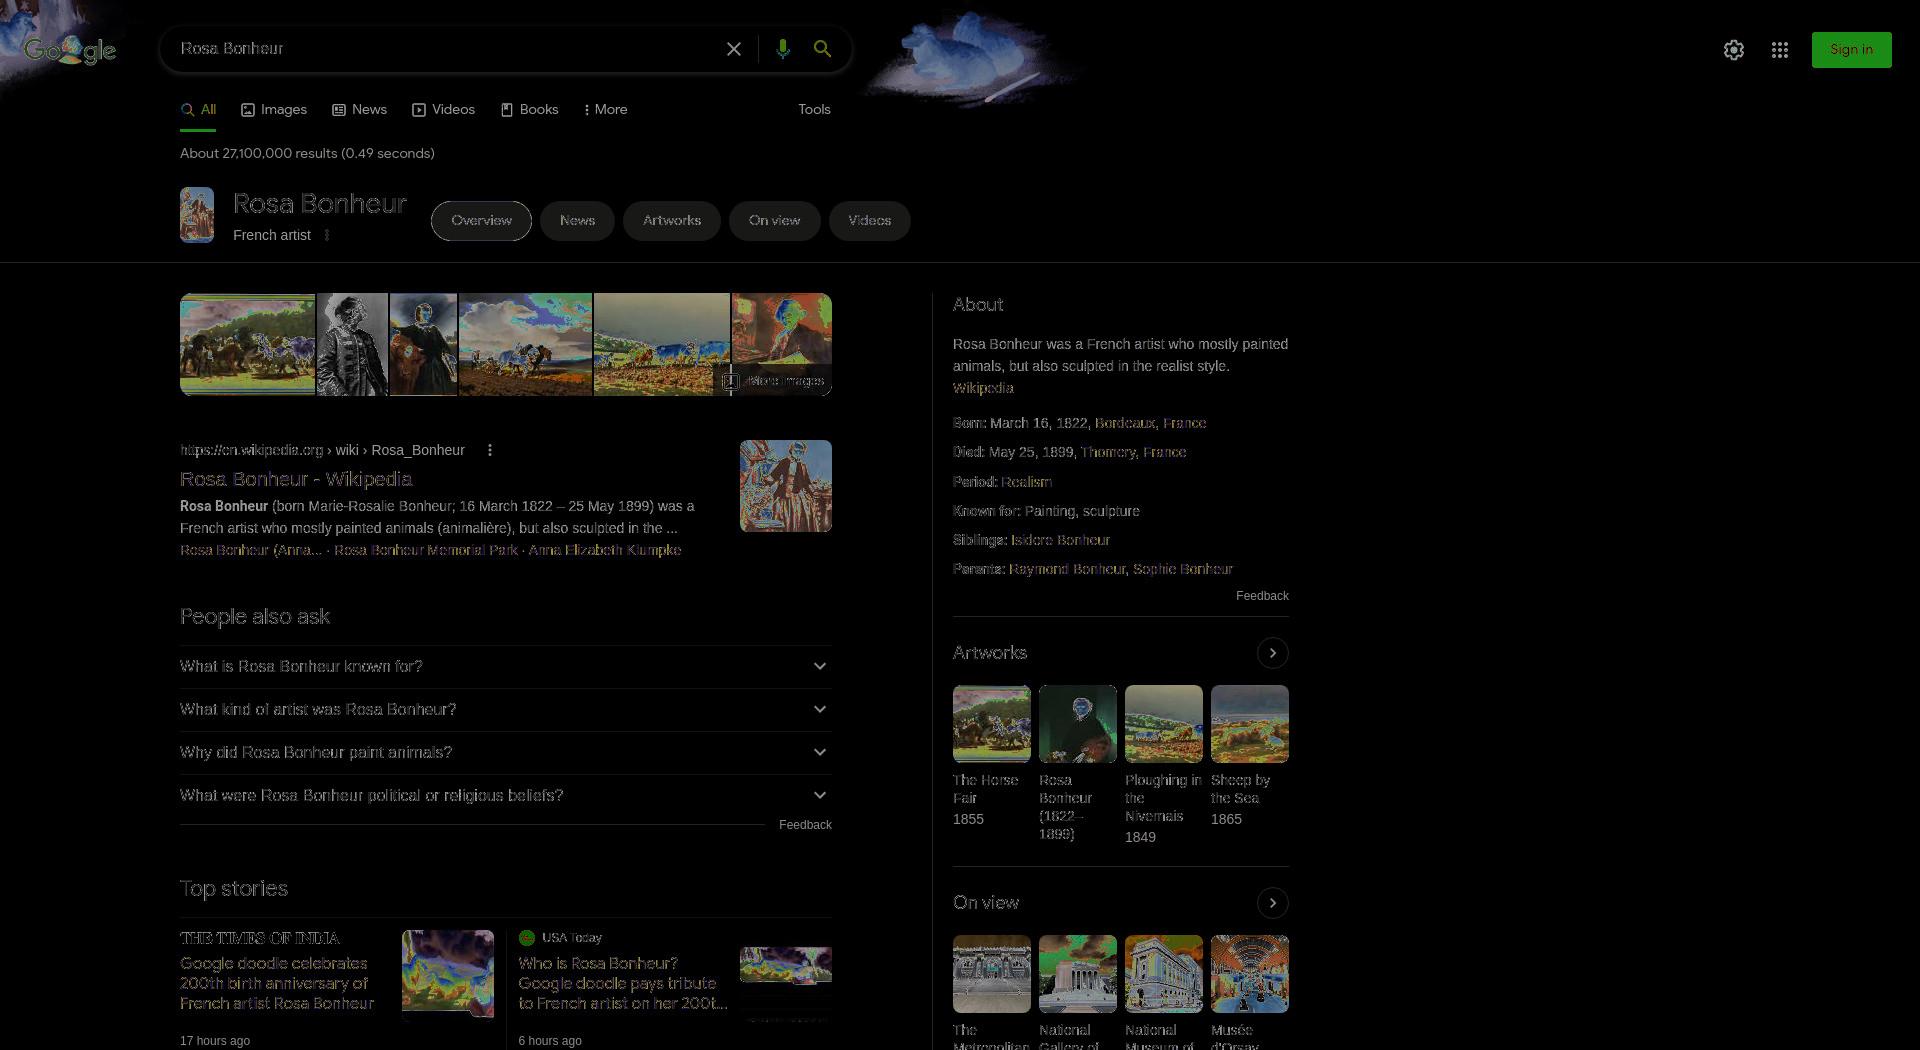Click Bordeaux, France birthplace link

tap(1150, 423)
